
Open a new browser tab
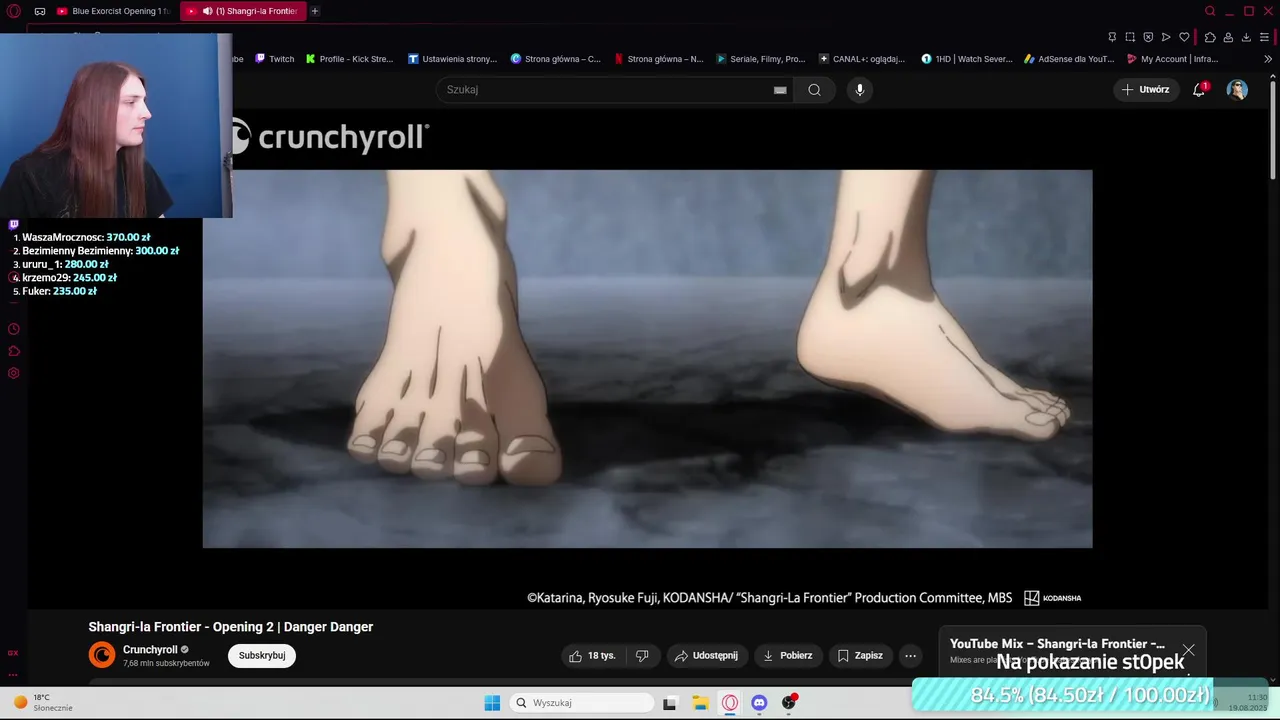point(315,11)
